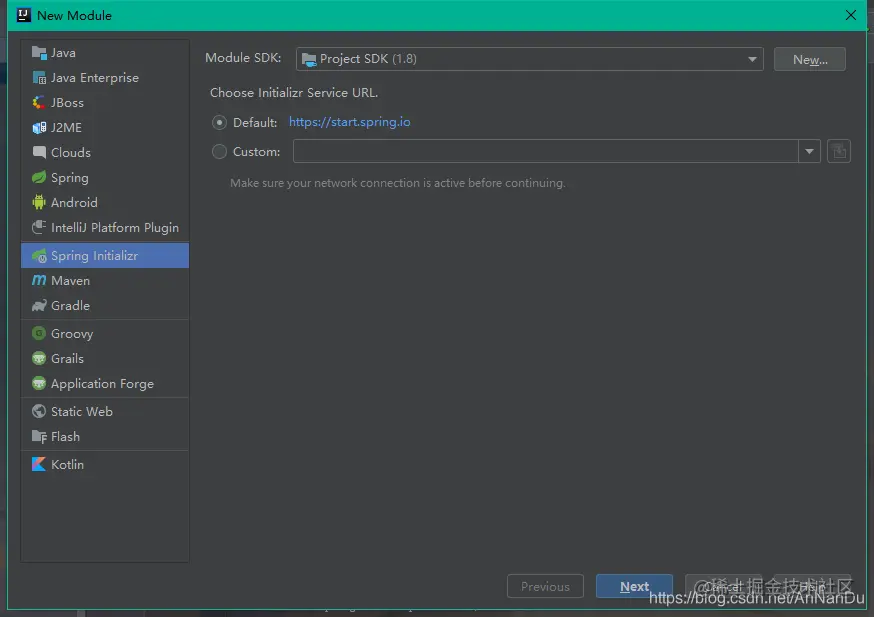This screenshot has width=874, height=617.
Task: Click the Gradle elephant icon
Action: pos(39,305)
